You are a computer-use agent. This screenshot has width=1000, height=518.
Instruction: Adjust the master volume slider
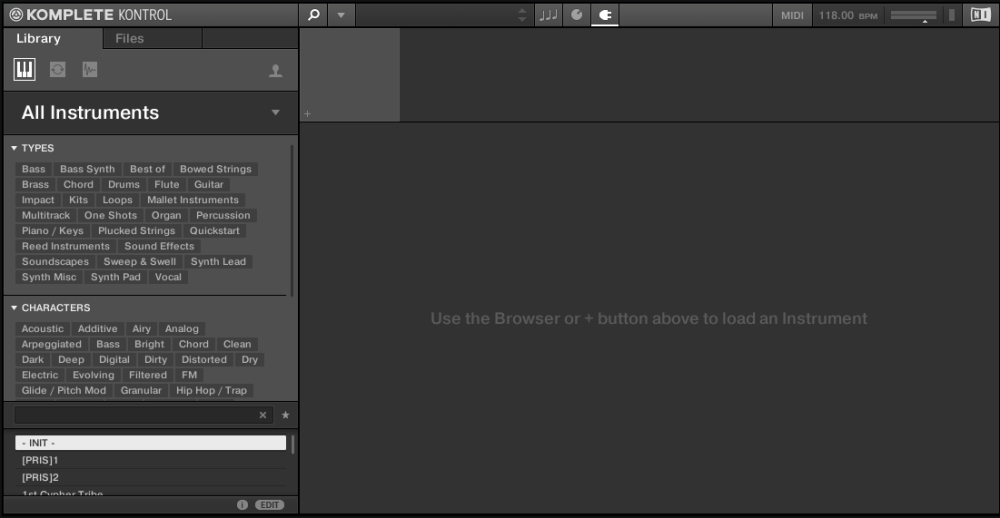click(913, 15)
